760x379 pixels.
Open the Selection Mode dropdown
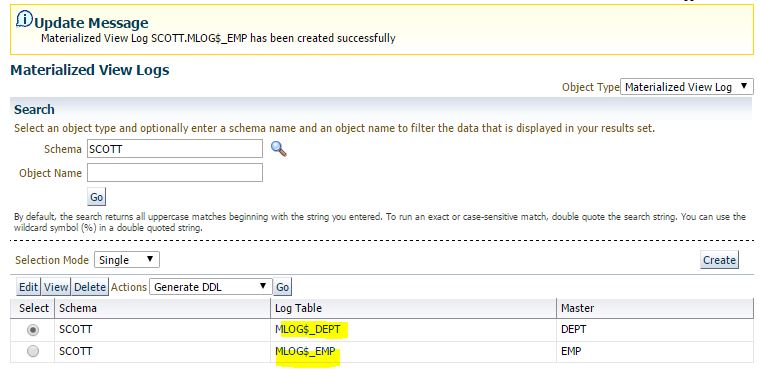127,260
